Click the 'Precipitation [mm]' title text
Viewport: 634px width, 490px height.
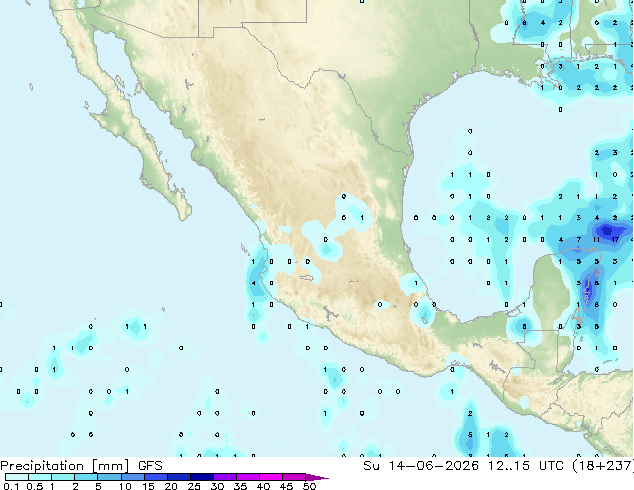pos(65,467)
